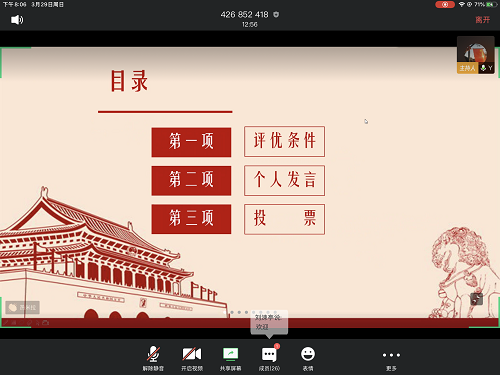Open meeting ID 426 852 418 info
The height and width of the screenshot is (375, 500).
click(x=244, y=14)
